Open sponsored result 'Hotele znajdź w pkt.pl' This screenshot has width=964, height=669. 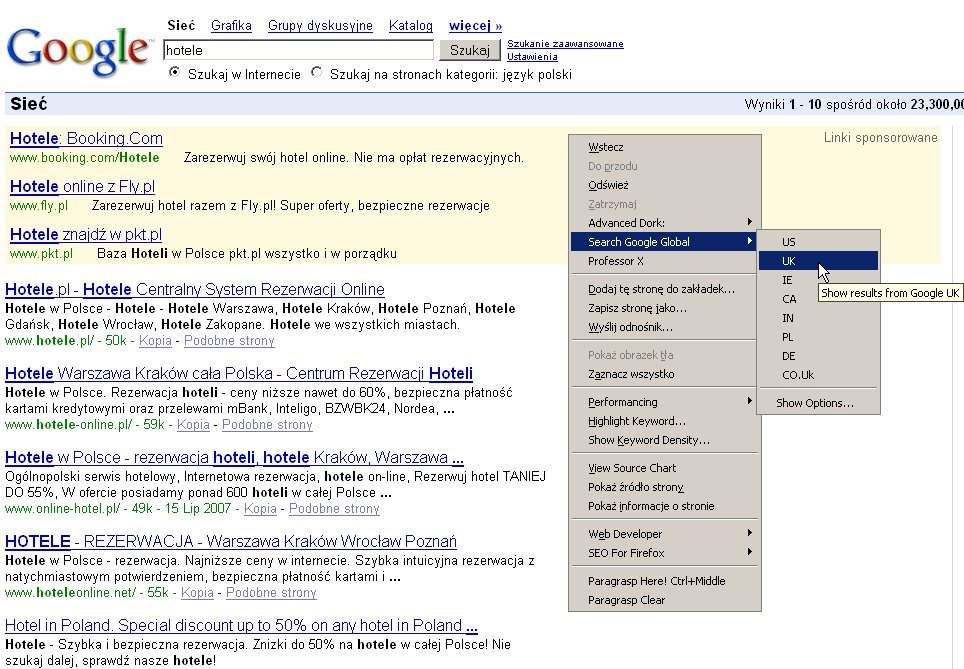pyautogui.click(x=86, y=234)
